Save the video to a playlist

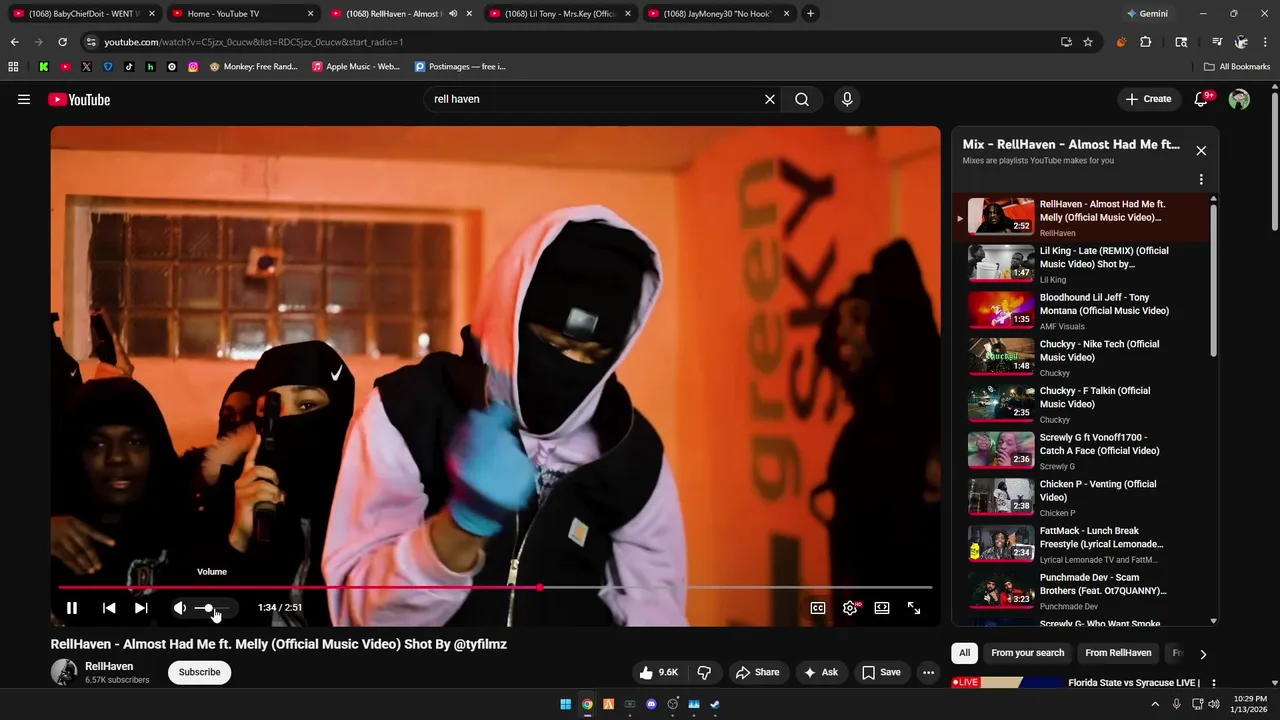pyautogui.click(x=881, y=672)
